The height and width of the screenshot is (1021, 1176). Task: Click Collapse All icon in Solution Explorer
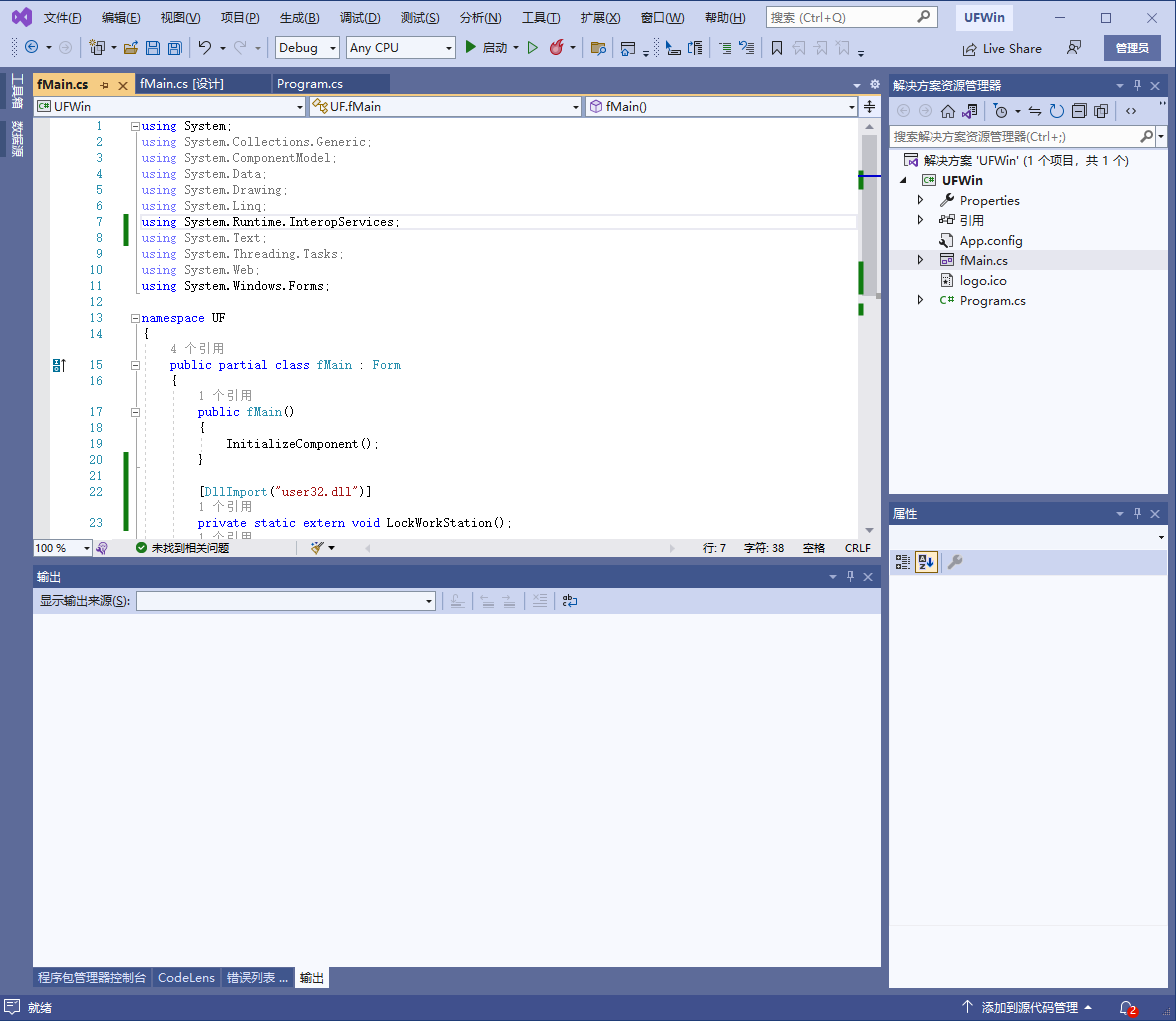click(1078, 111)
